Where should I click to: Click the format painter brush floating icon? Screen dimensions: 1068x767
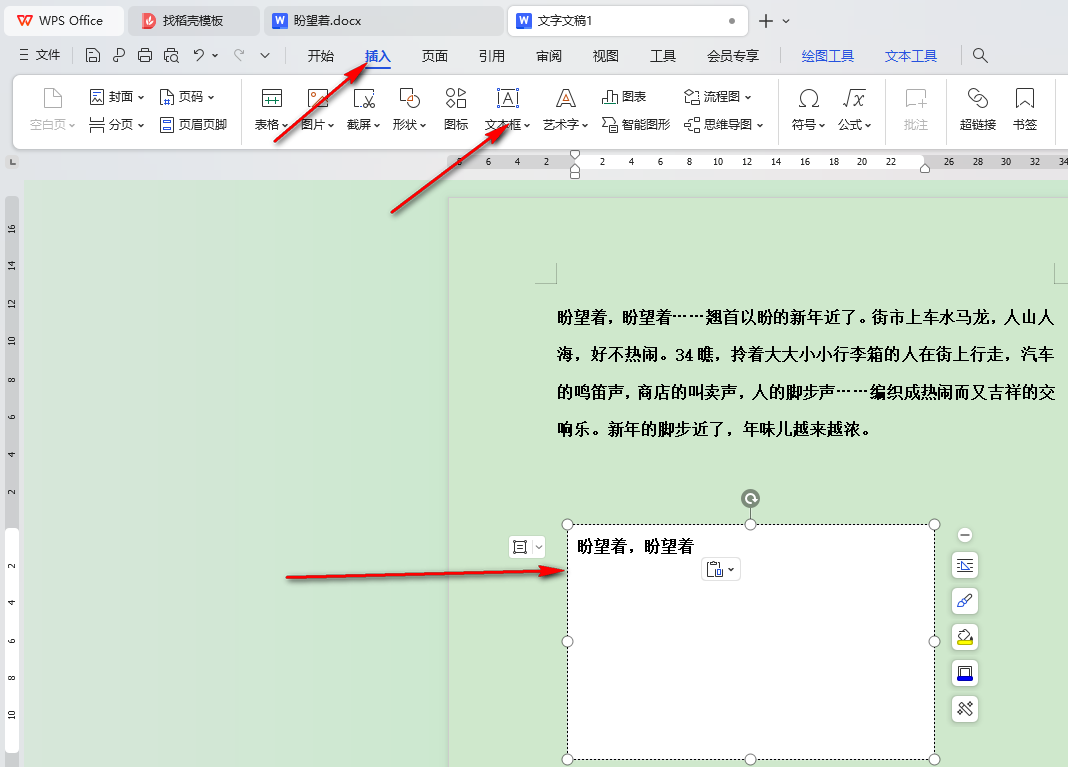(964, 601)
